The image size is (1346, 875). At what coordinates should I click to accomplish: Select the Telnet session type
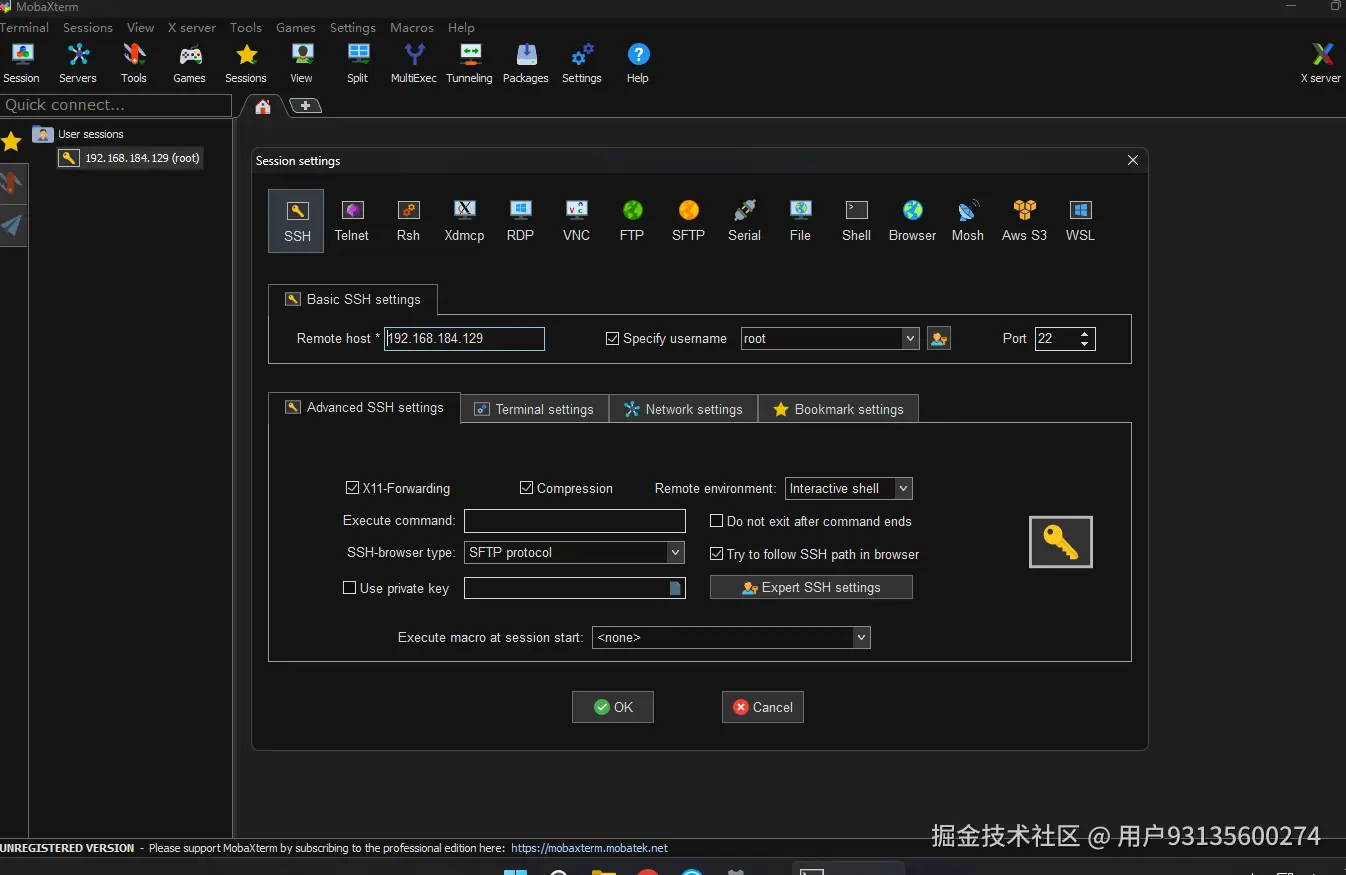[352, 221]
